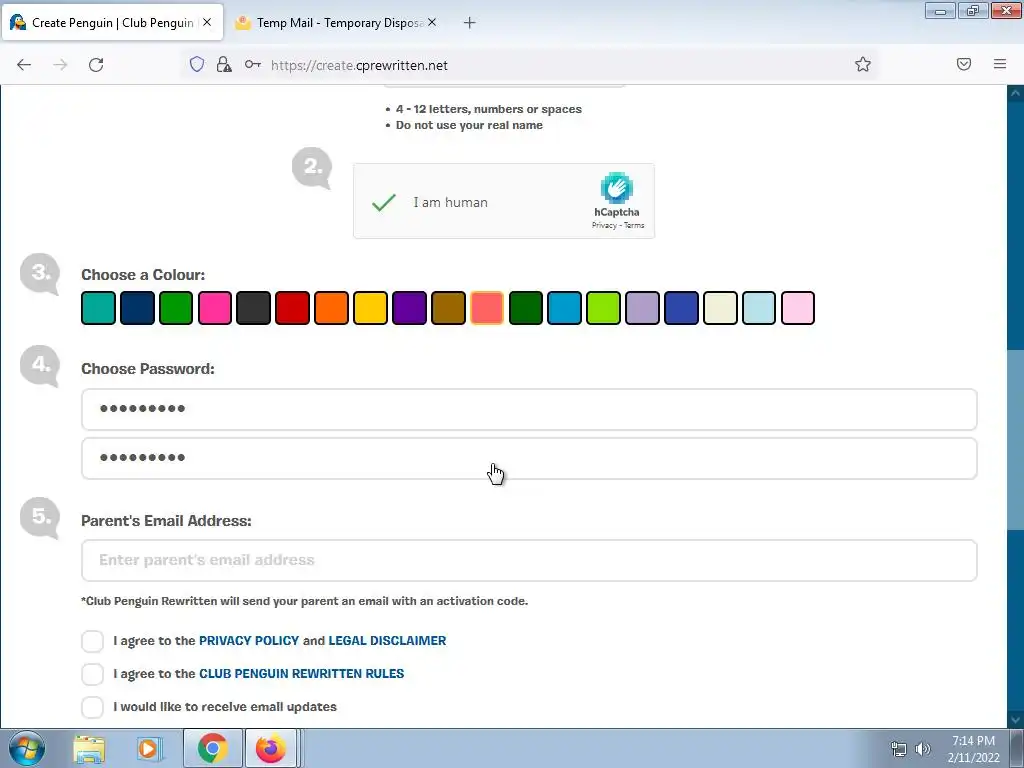Open the Firefox hamburger menu
This screenshot has width=1024, height=768.
pos(1000,64)
